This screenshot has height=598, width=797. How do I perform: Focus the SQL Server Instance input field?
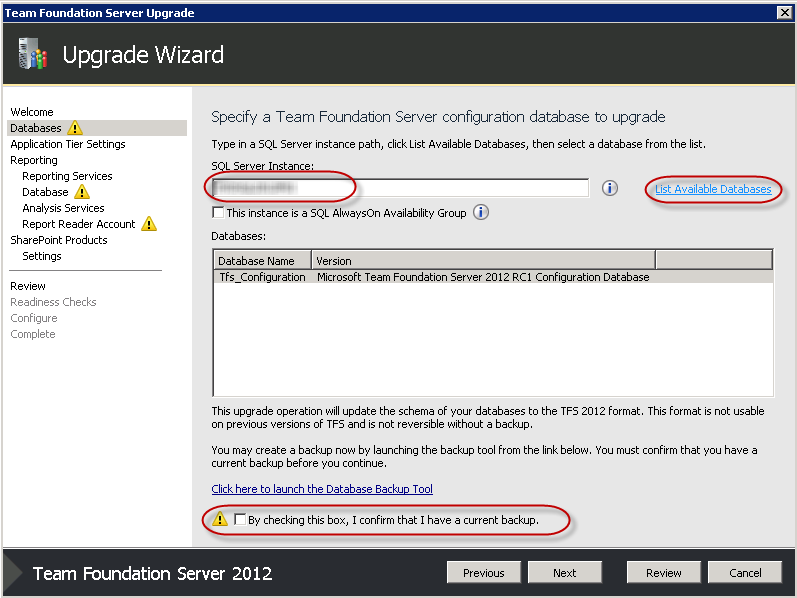(400, 188)
